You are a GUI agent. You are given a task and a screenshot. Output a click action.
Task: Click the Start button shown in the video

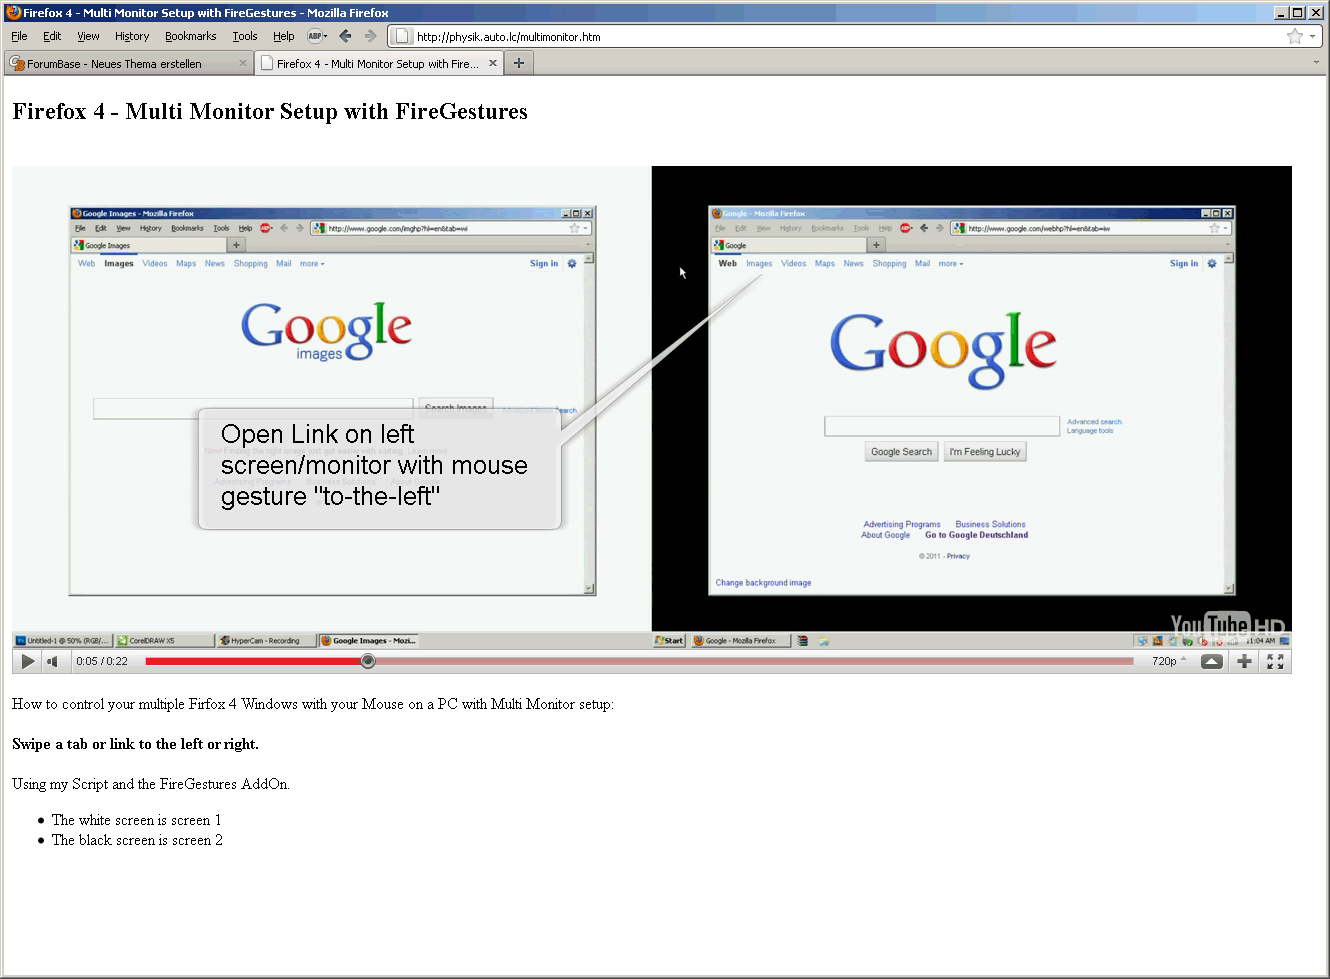pyautogui.click(x=669, y=641)
